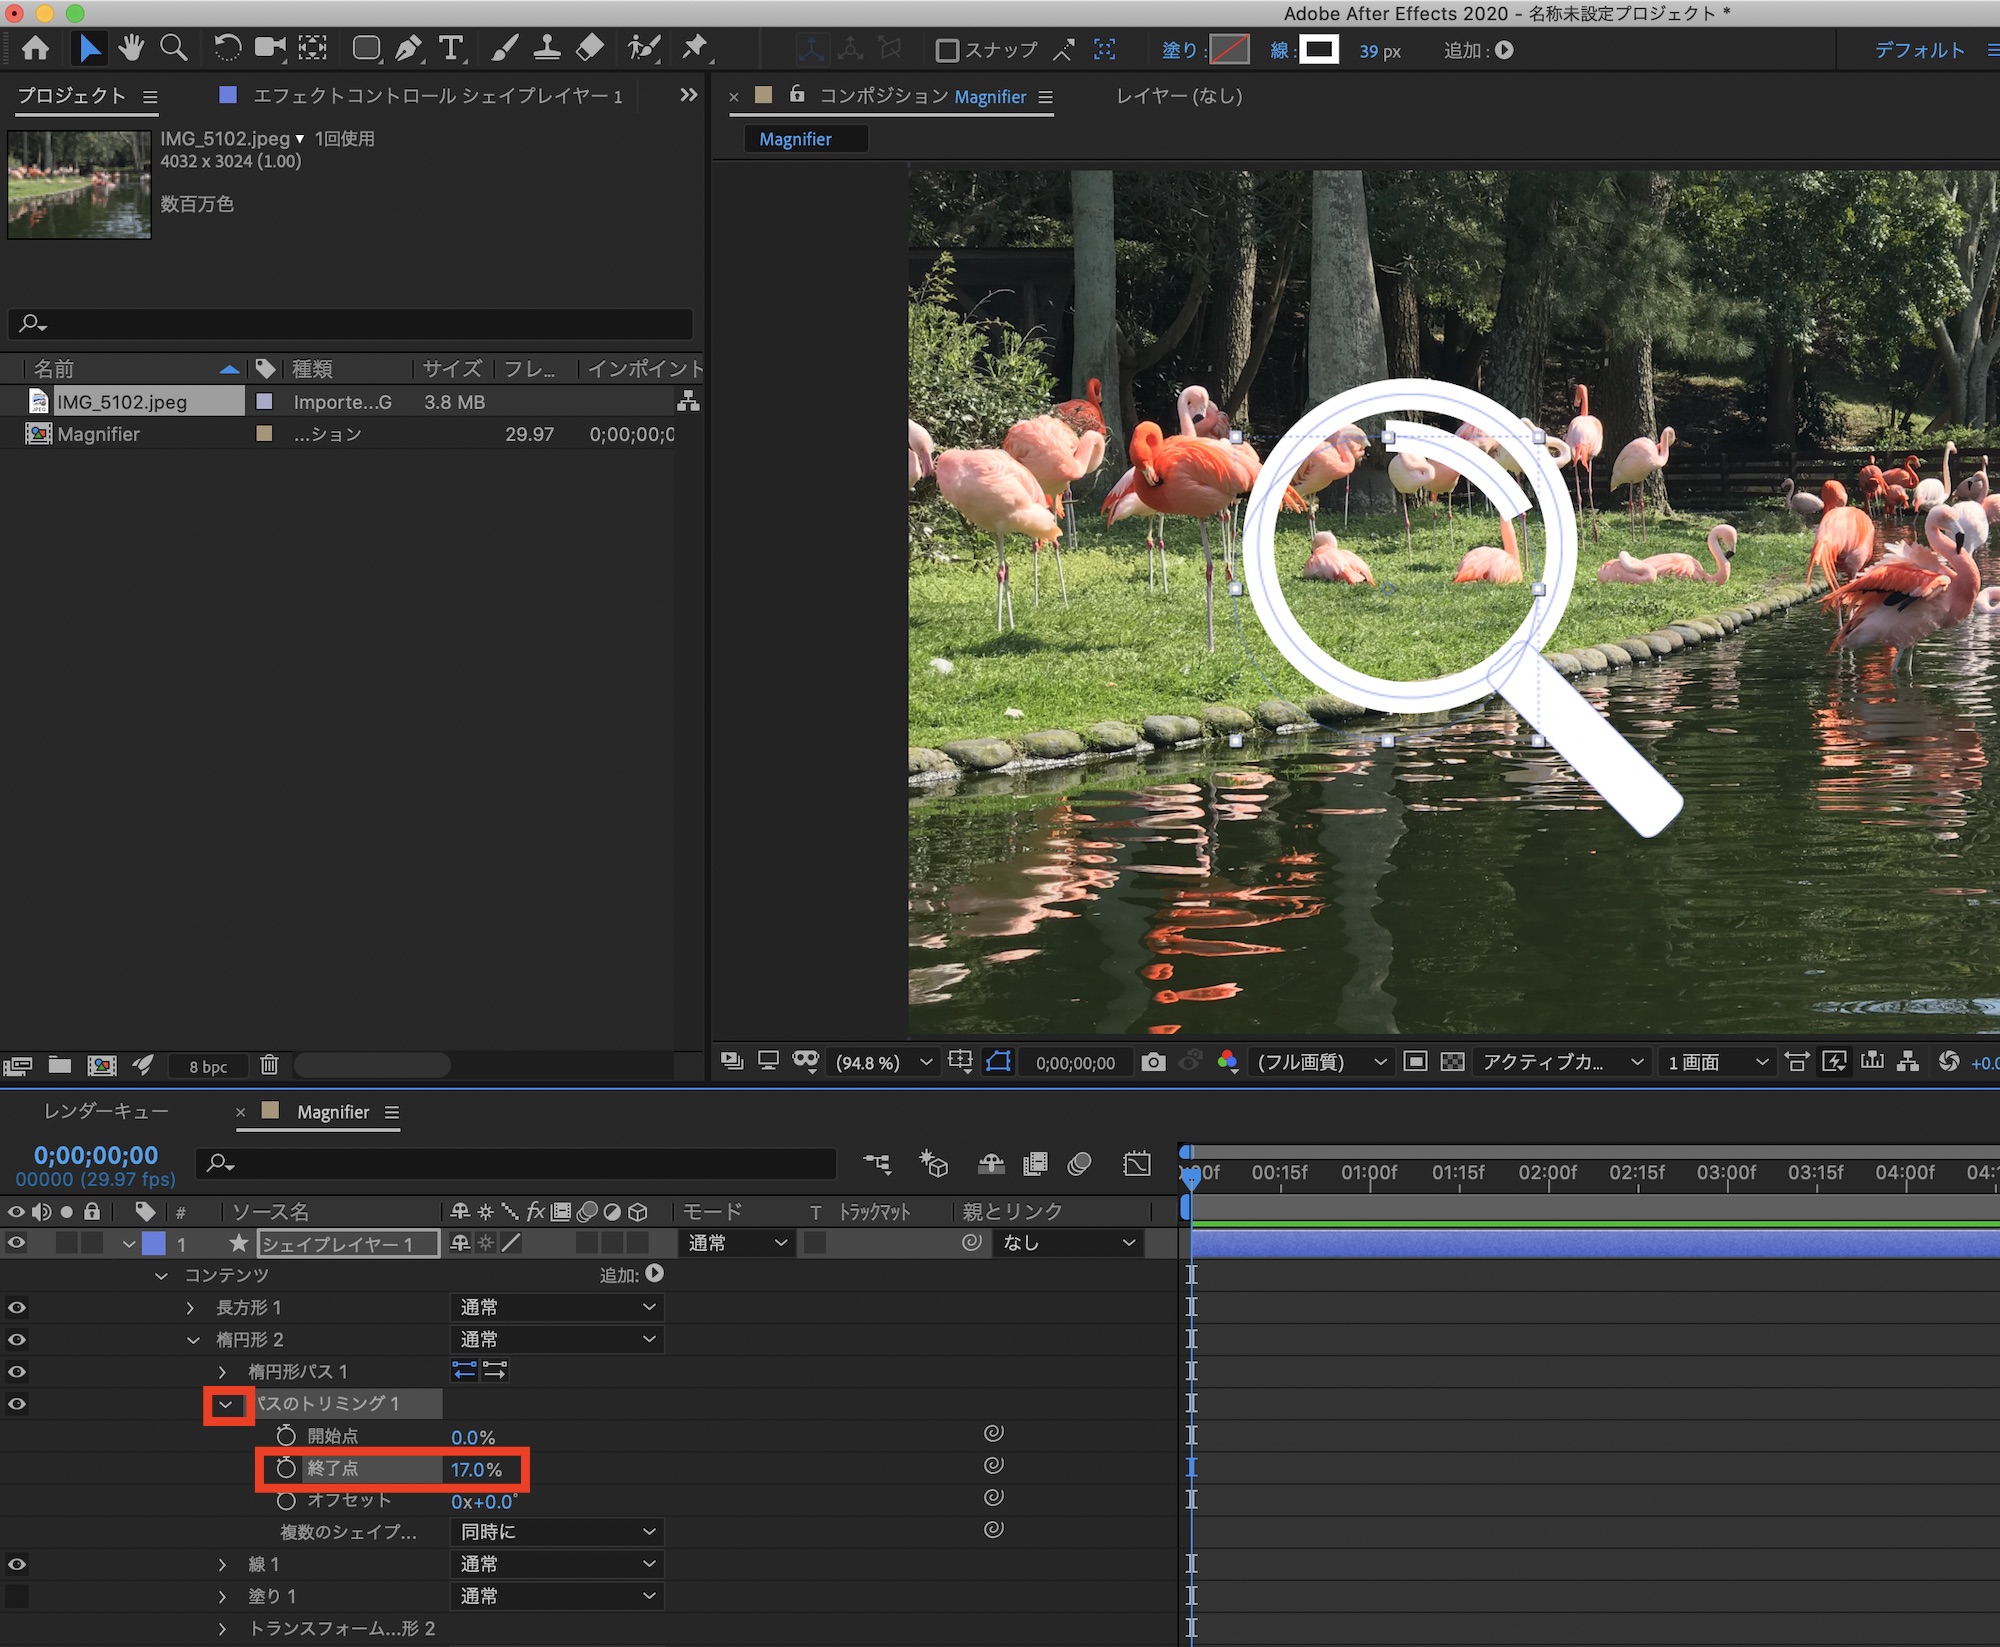
Task: Open the 複数のシェイプ dropdown set to 同時に
Action: pos(557,1532)
